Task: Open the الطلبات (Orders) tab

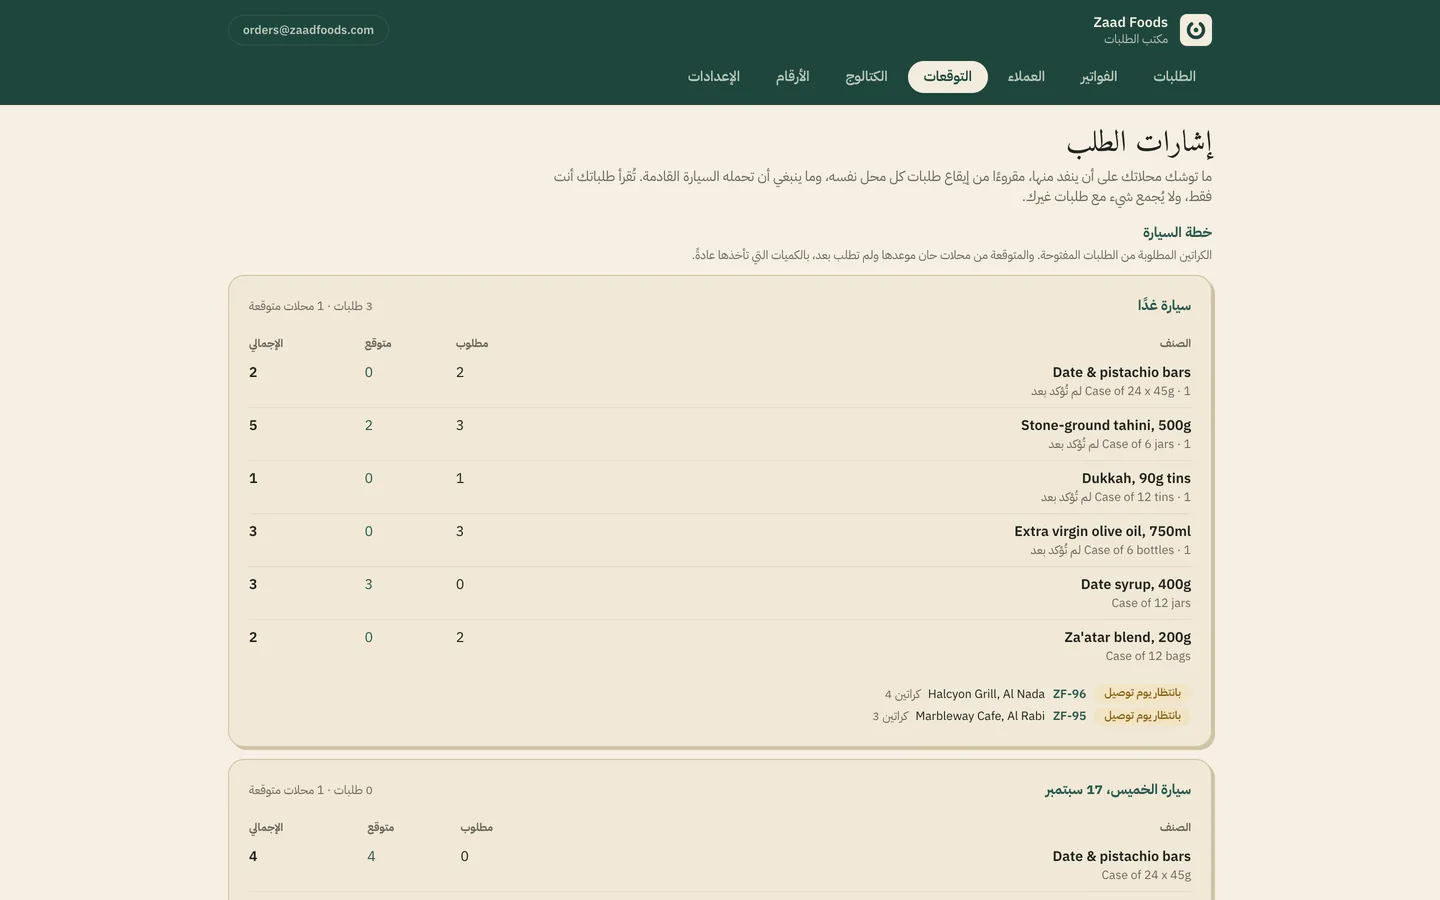Action: coord(1174,77)
